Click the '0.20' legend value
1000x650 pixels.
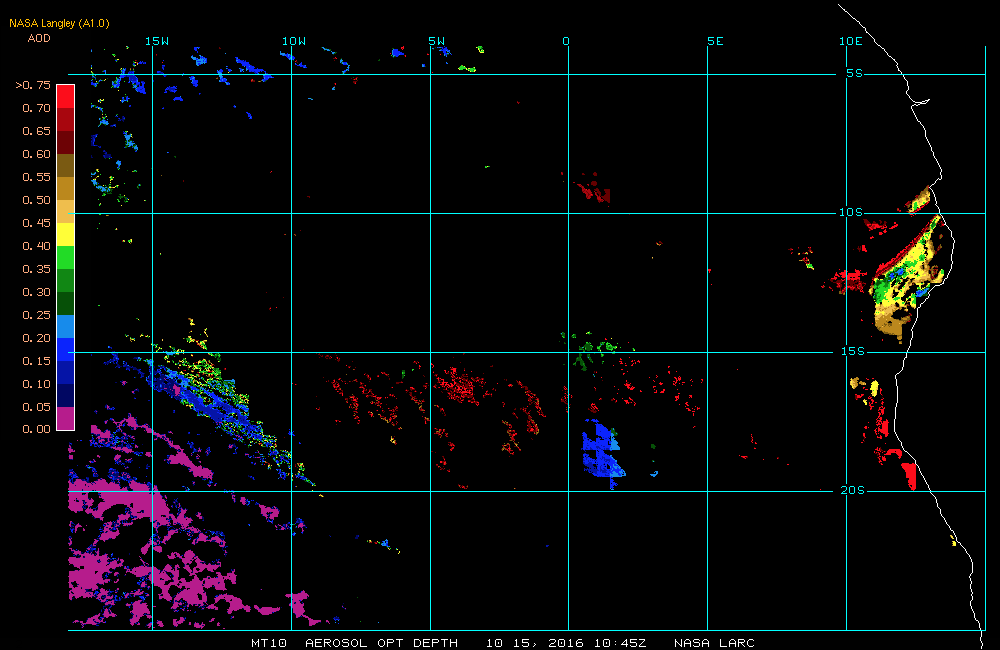(x=36, y=338)
